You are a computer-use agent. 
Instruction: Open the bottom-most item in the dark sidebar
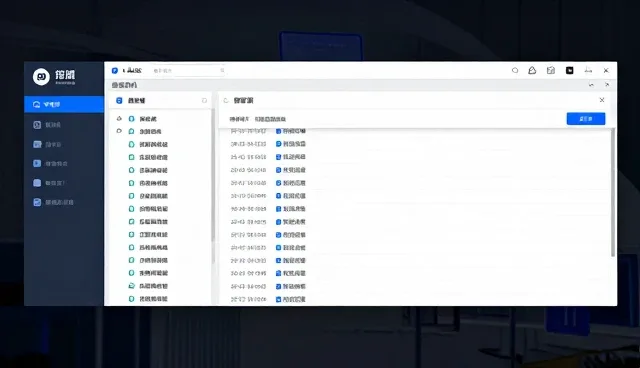pyautogui.click(x=64, y=202)
